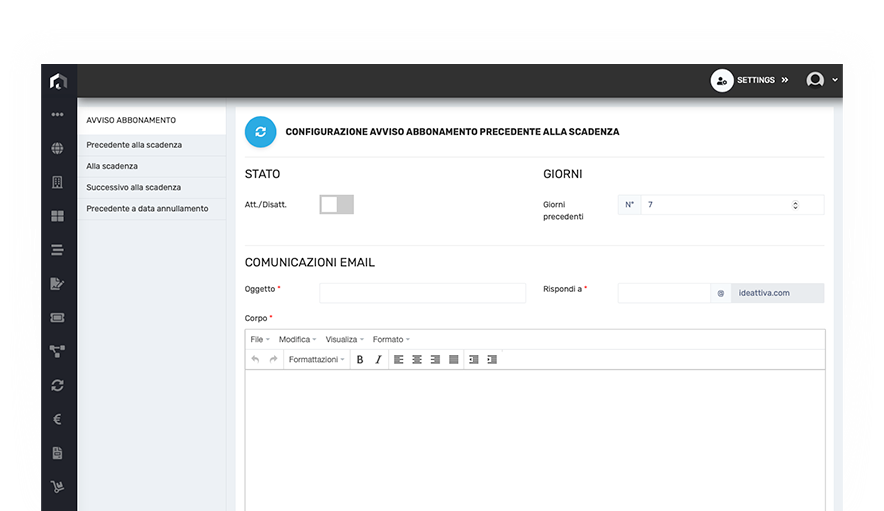This screenshot has width=884, height=511.
Task: Click the SETTINGS button in header
Action: pyautogui.click(x=751, y=80)
